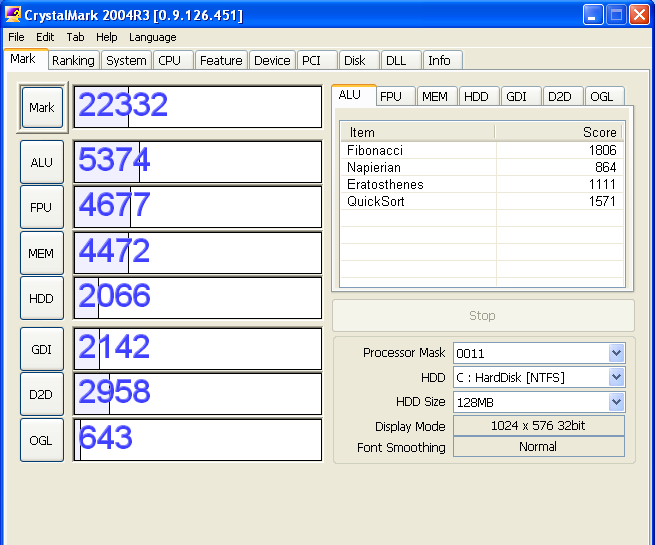Viewport: 655px width, 545px height.
Task: Click the Score column header
Action: pyautogui.click(x=559, y=132)
